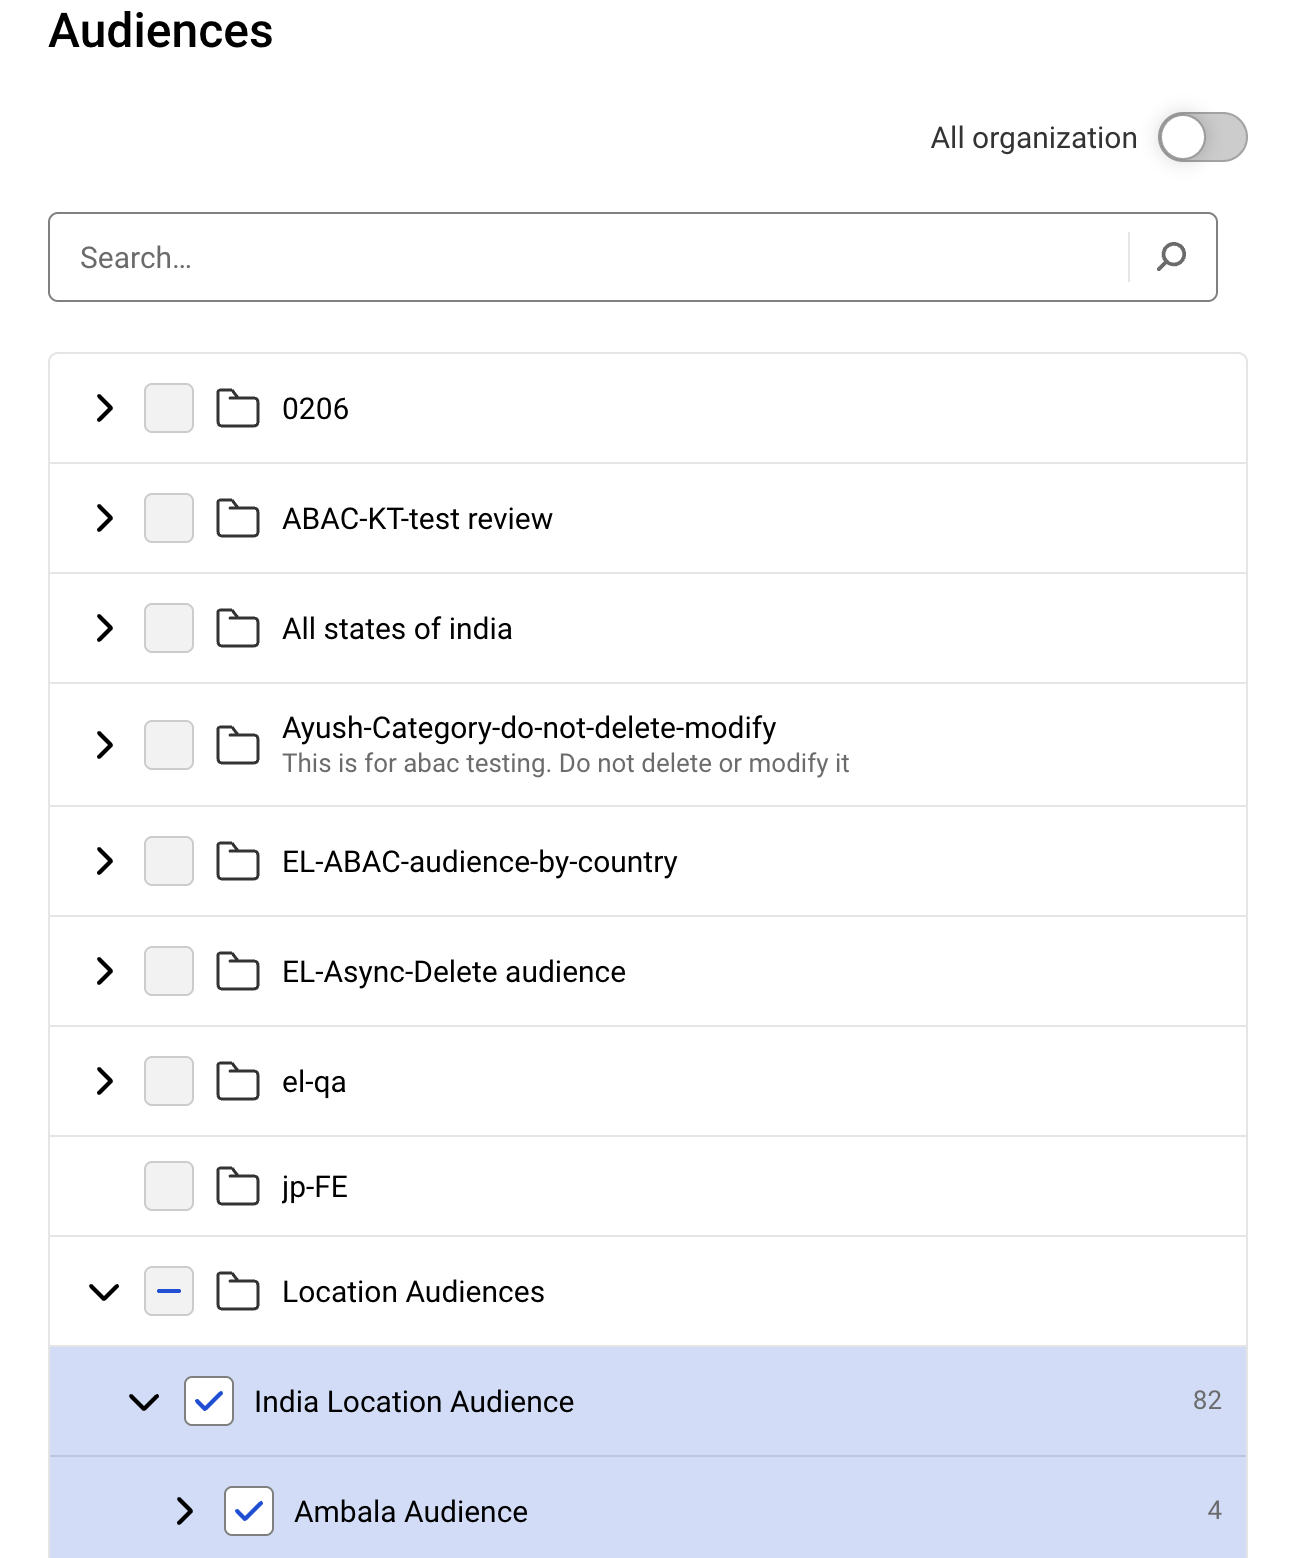The height and width of the screenshot is (1558, 1292).
Task: Uncheck the India Location Audience checkbox
Action: point(209,1401)
